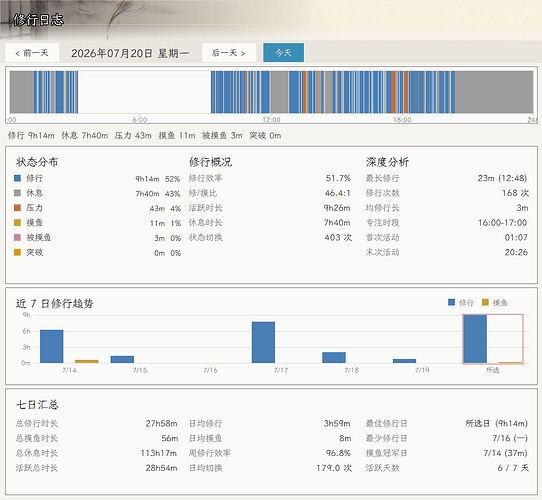Click the 活跃总时长 value 28h54m
Image resolution: width=542 pixels, height=500 pixels.
point(161,468)
